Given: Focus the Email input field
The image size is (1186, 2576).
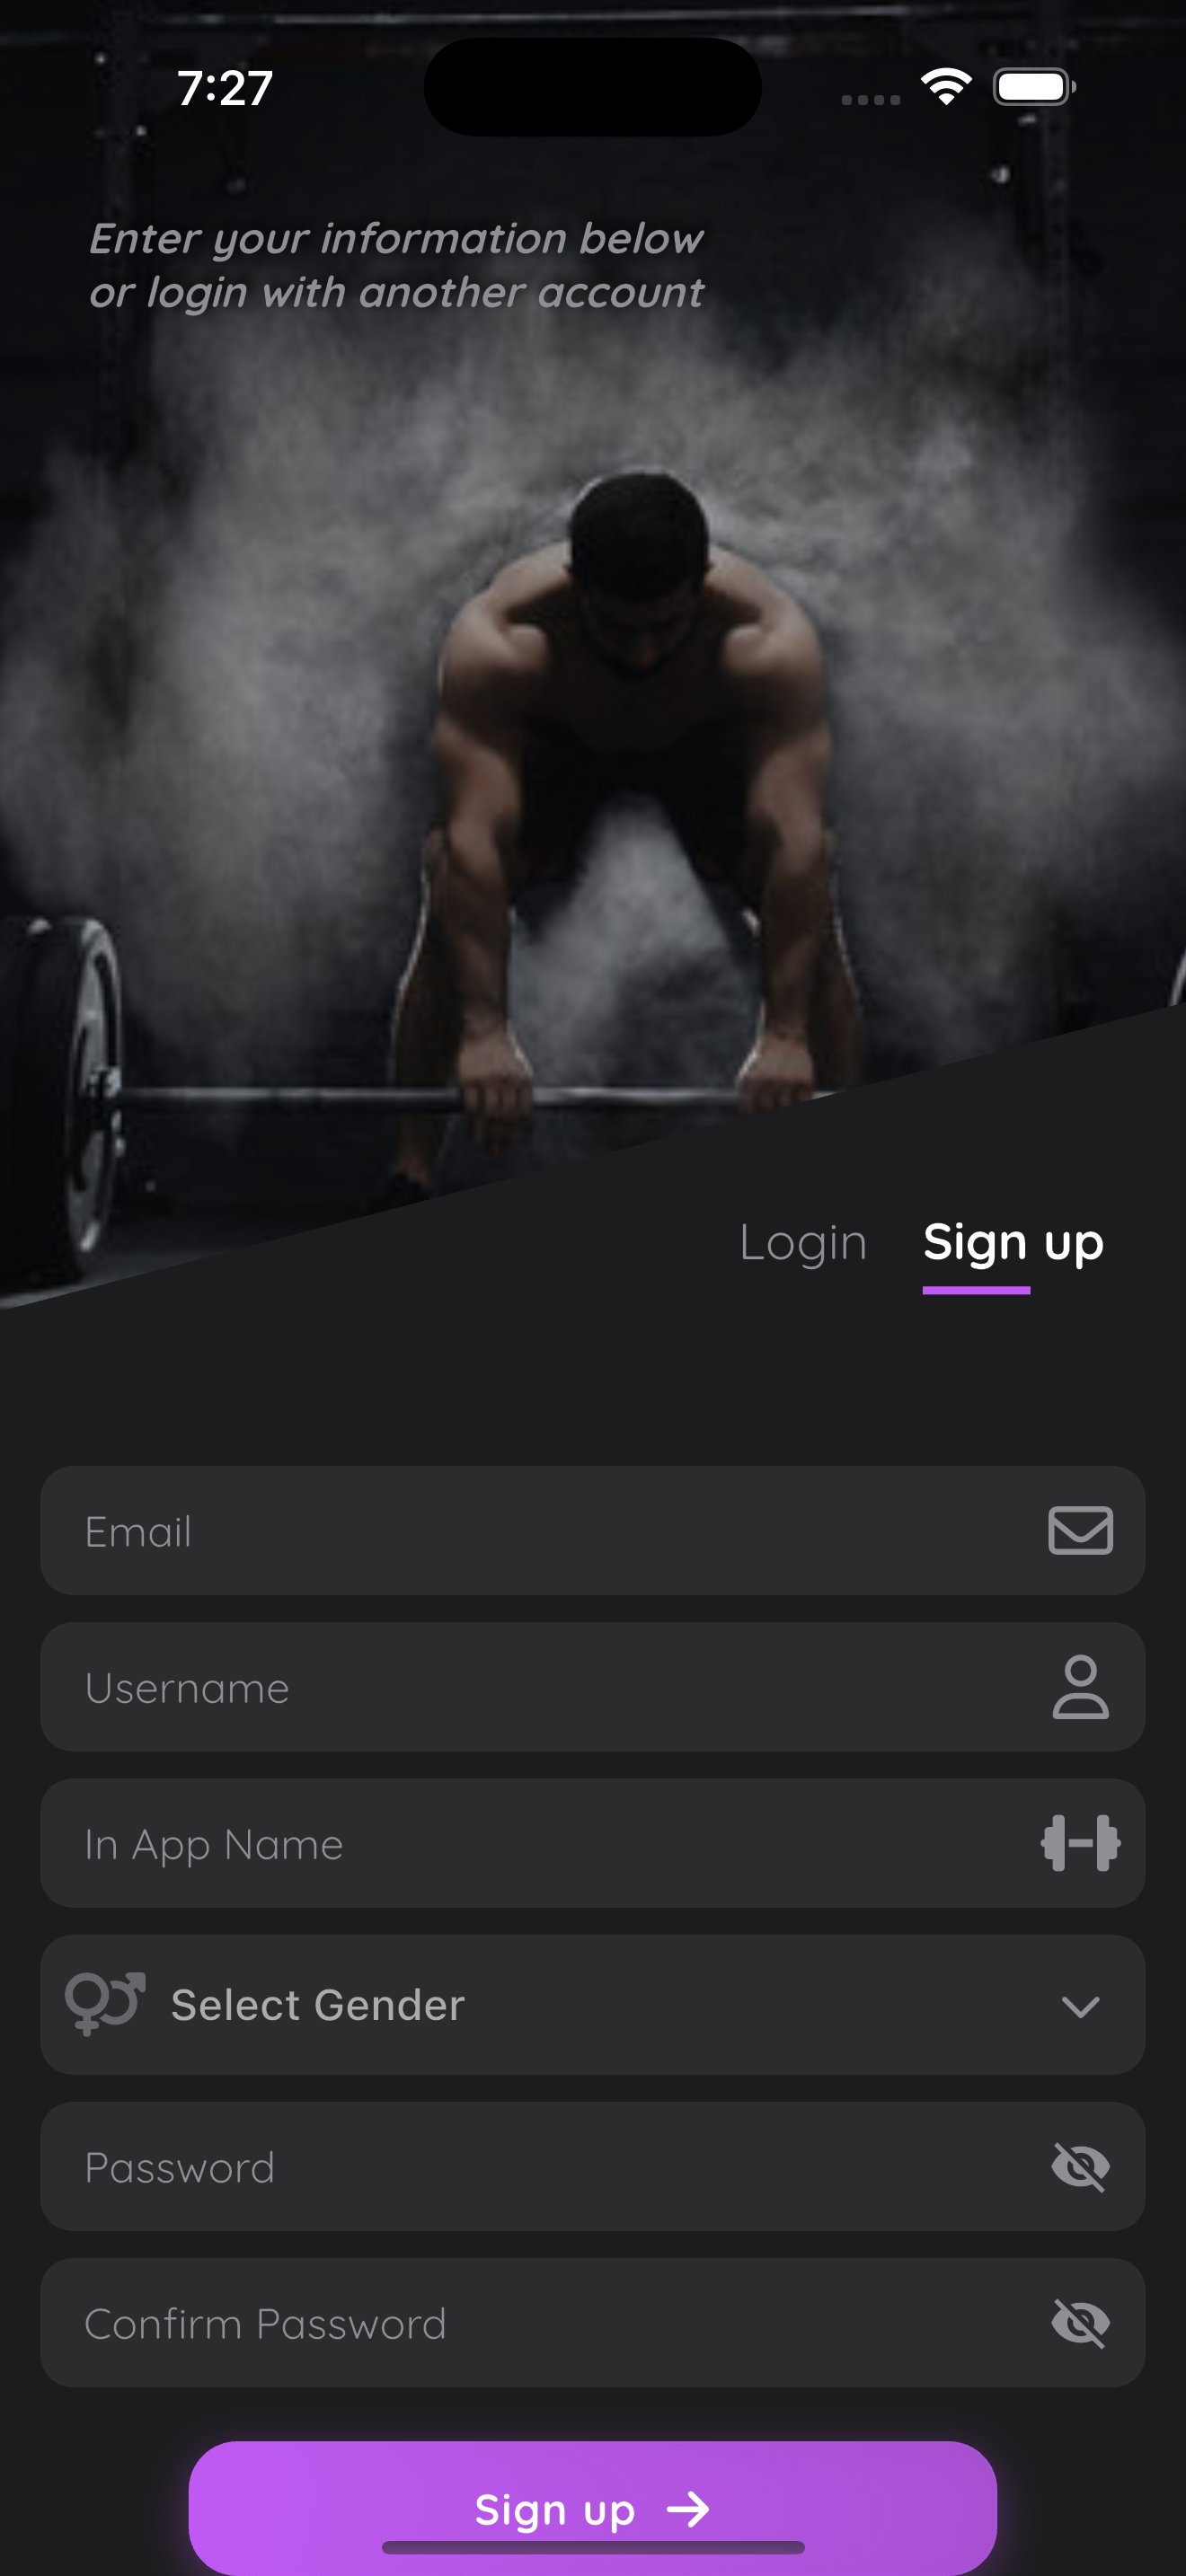Looking at the screenshot, I should point(592,1530).
